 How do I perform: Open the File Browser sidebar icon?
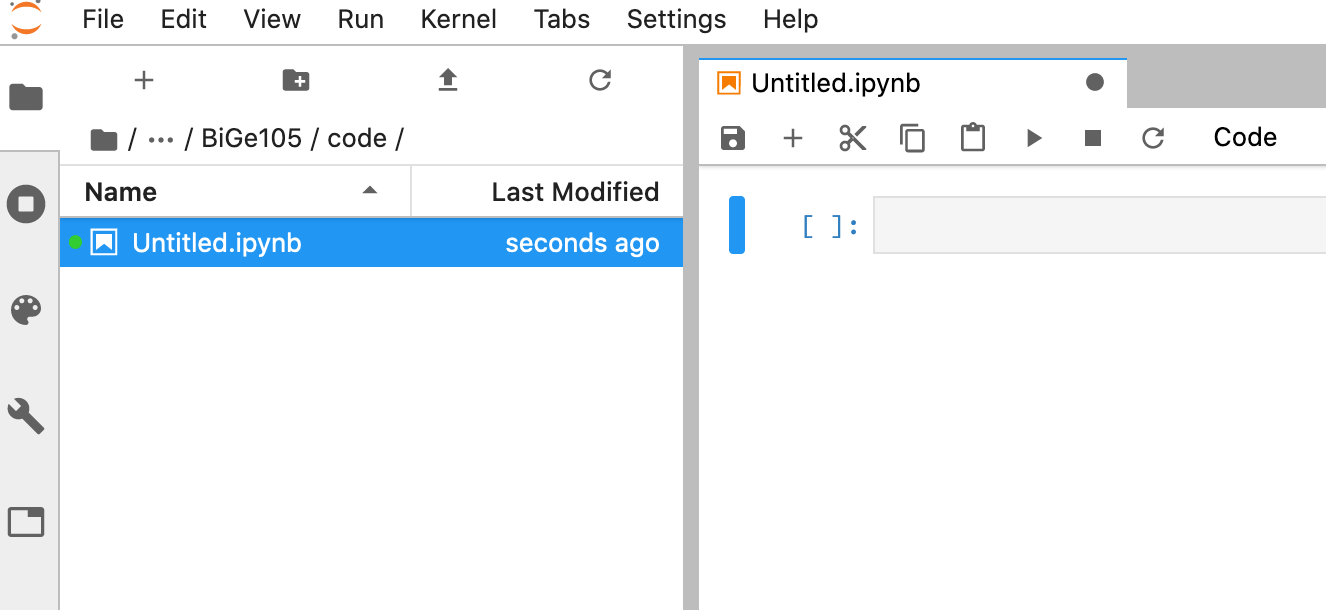26,97
